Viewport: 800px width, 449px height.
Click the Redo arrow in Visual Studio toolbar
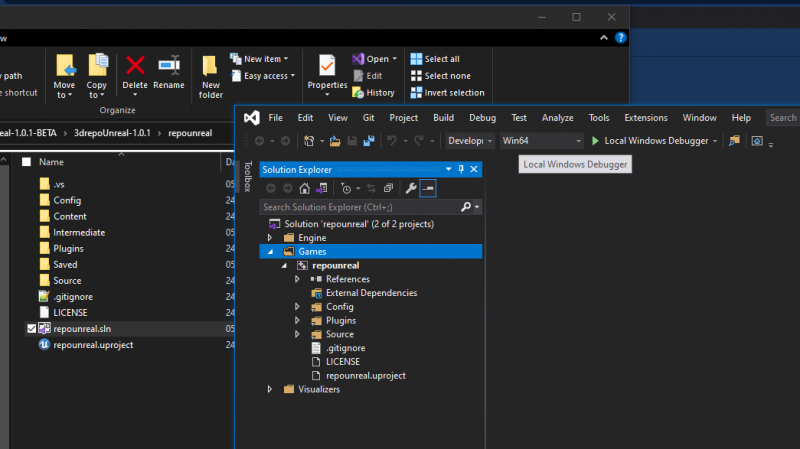point(419,141)
